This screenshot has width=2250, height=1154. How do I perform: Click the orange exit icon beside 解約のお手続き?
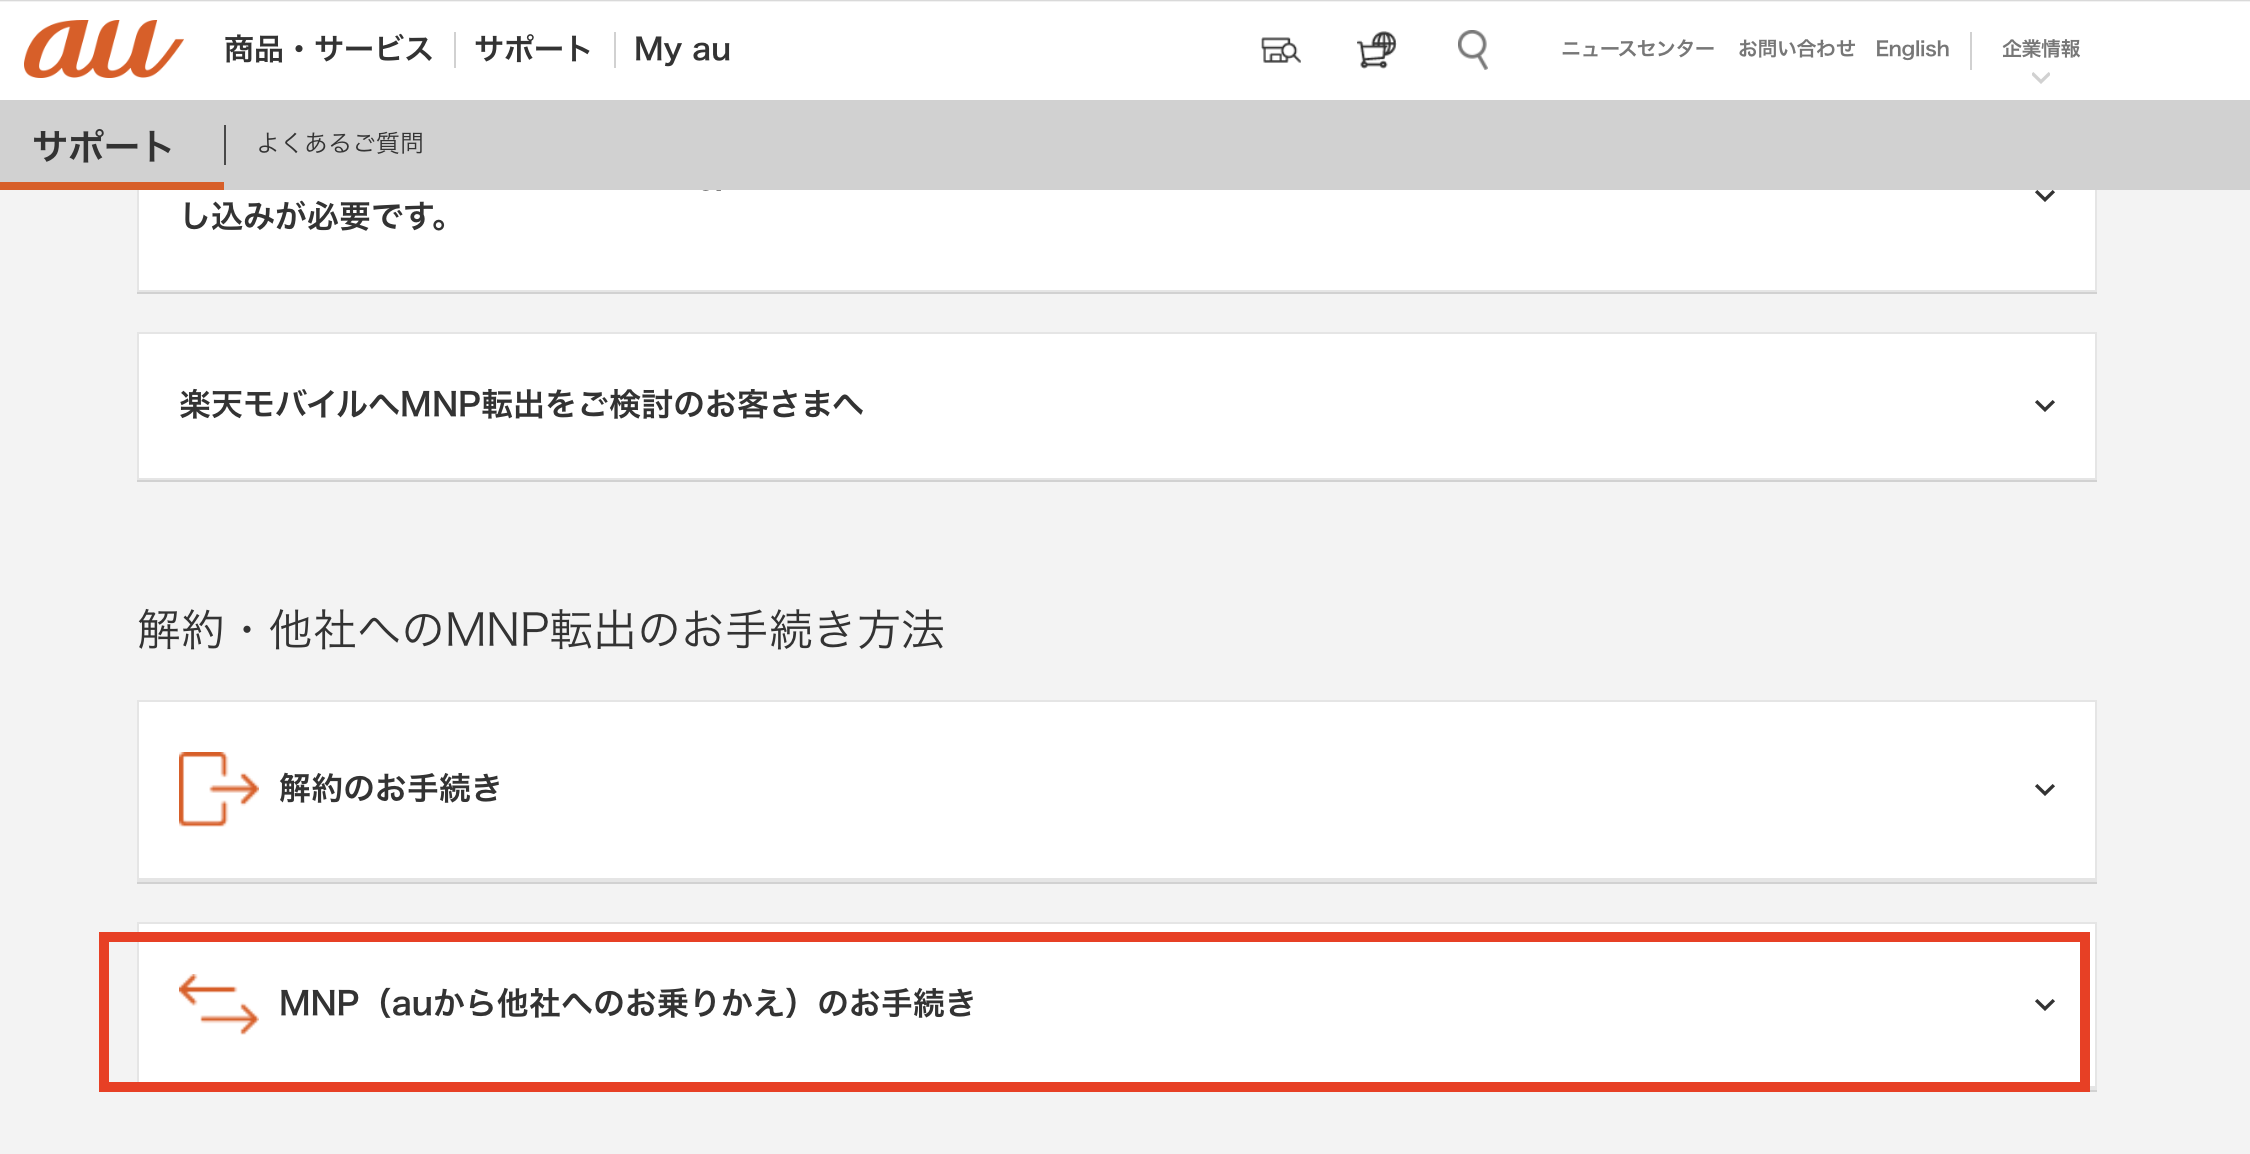tap(218, 789)
